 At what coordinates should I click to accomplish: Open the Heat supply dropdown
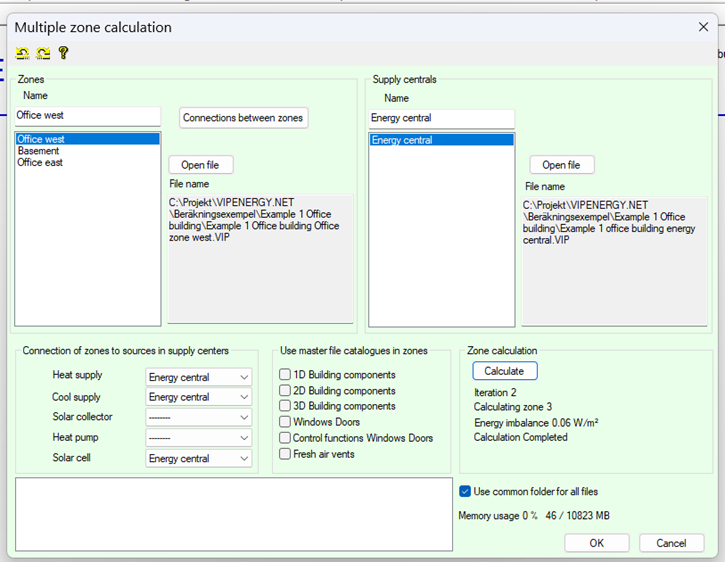pyautogui.click(x=198, y=377)
